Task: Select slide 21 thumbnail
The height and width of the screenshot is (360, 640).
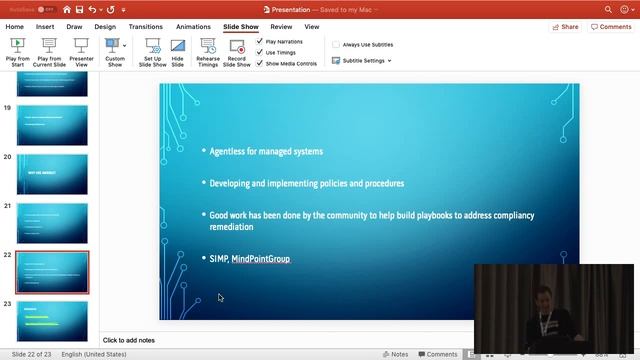Action: [52, 223]
